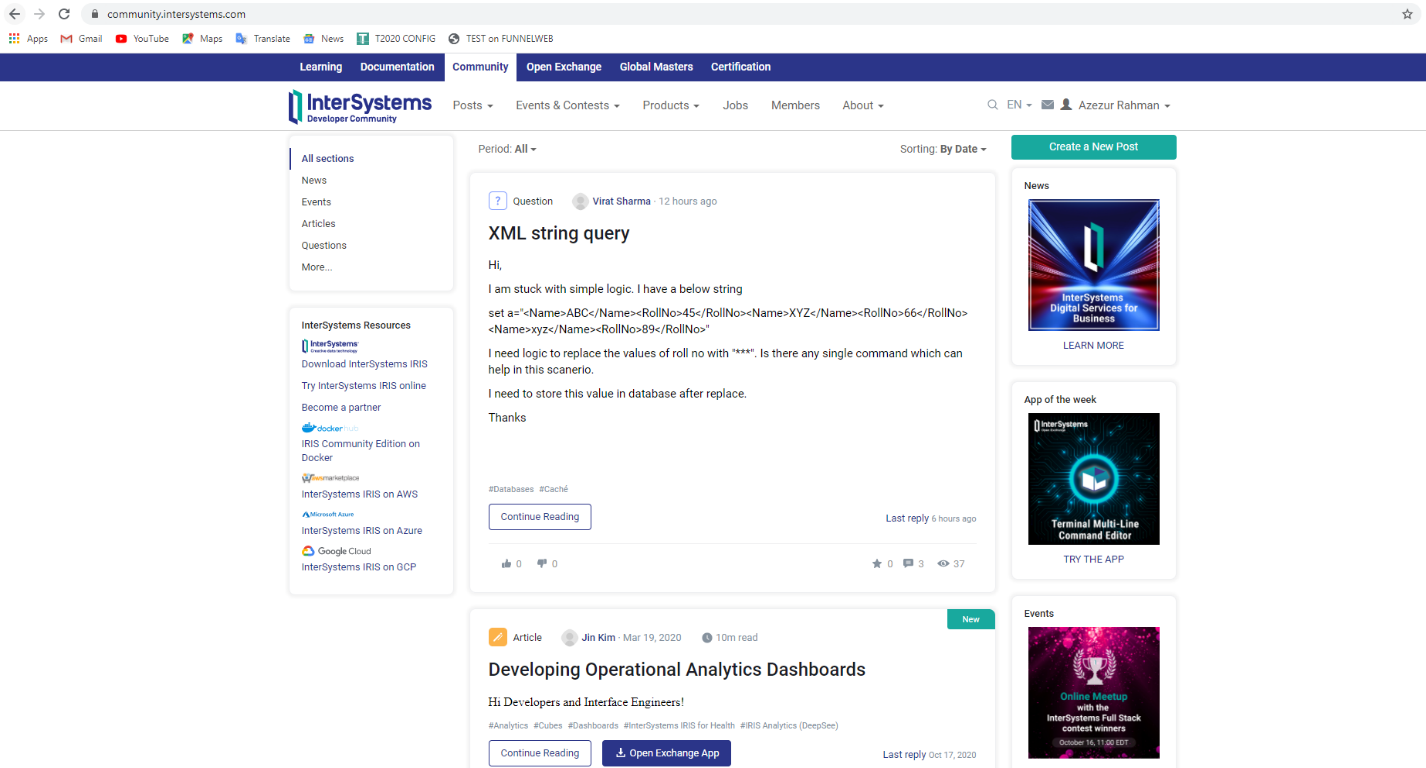Expand the Products dropdown
The image size is (1426, 768).
tap(670, 105)
